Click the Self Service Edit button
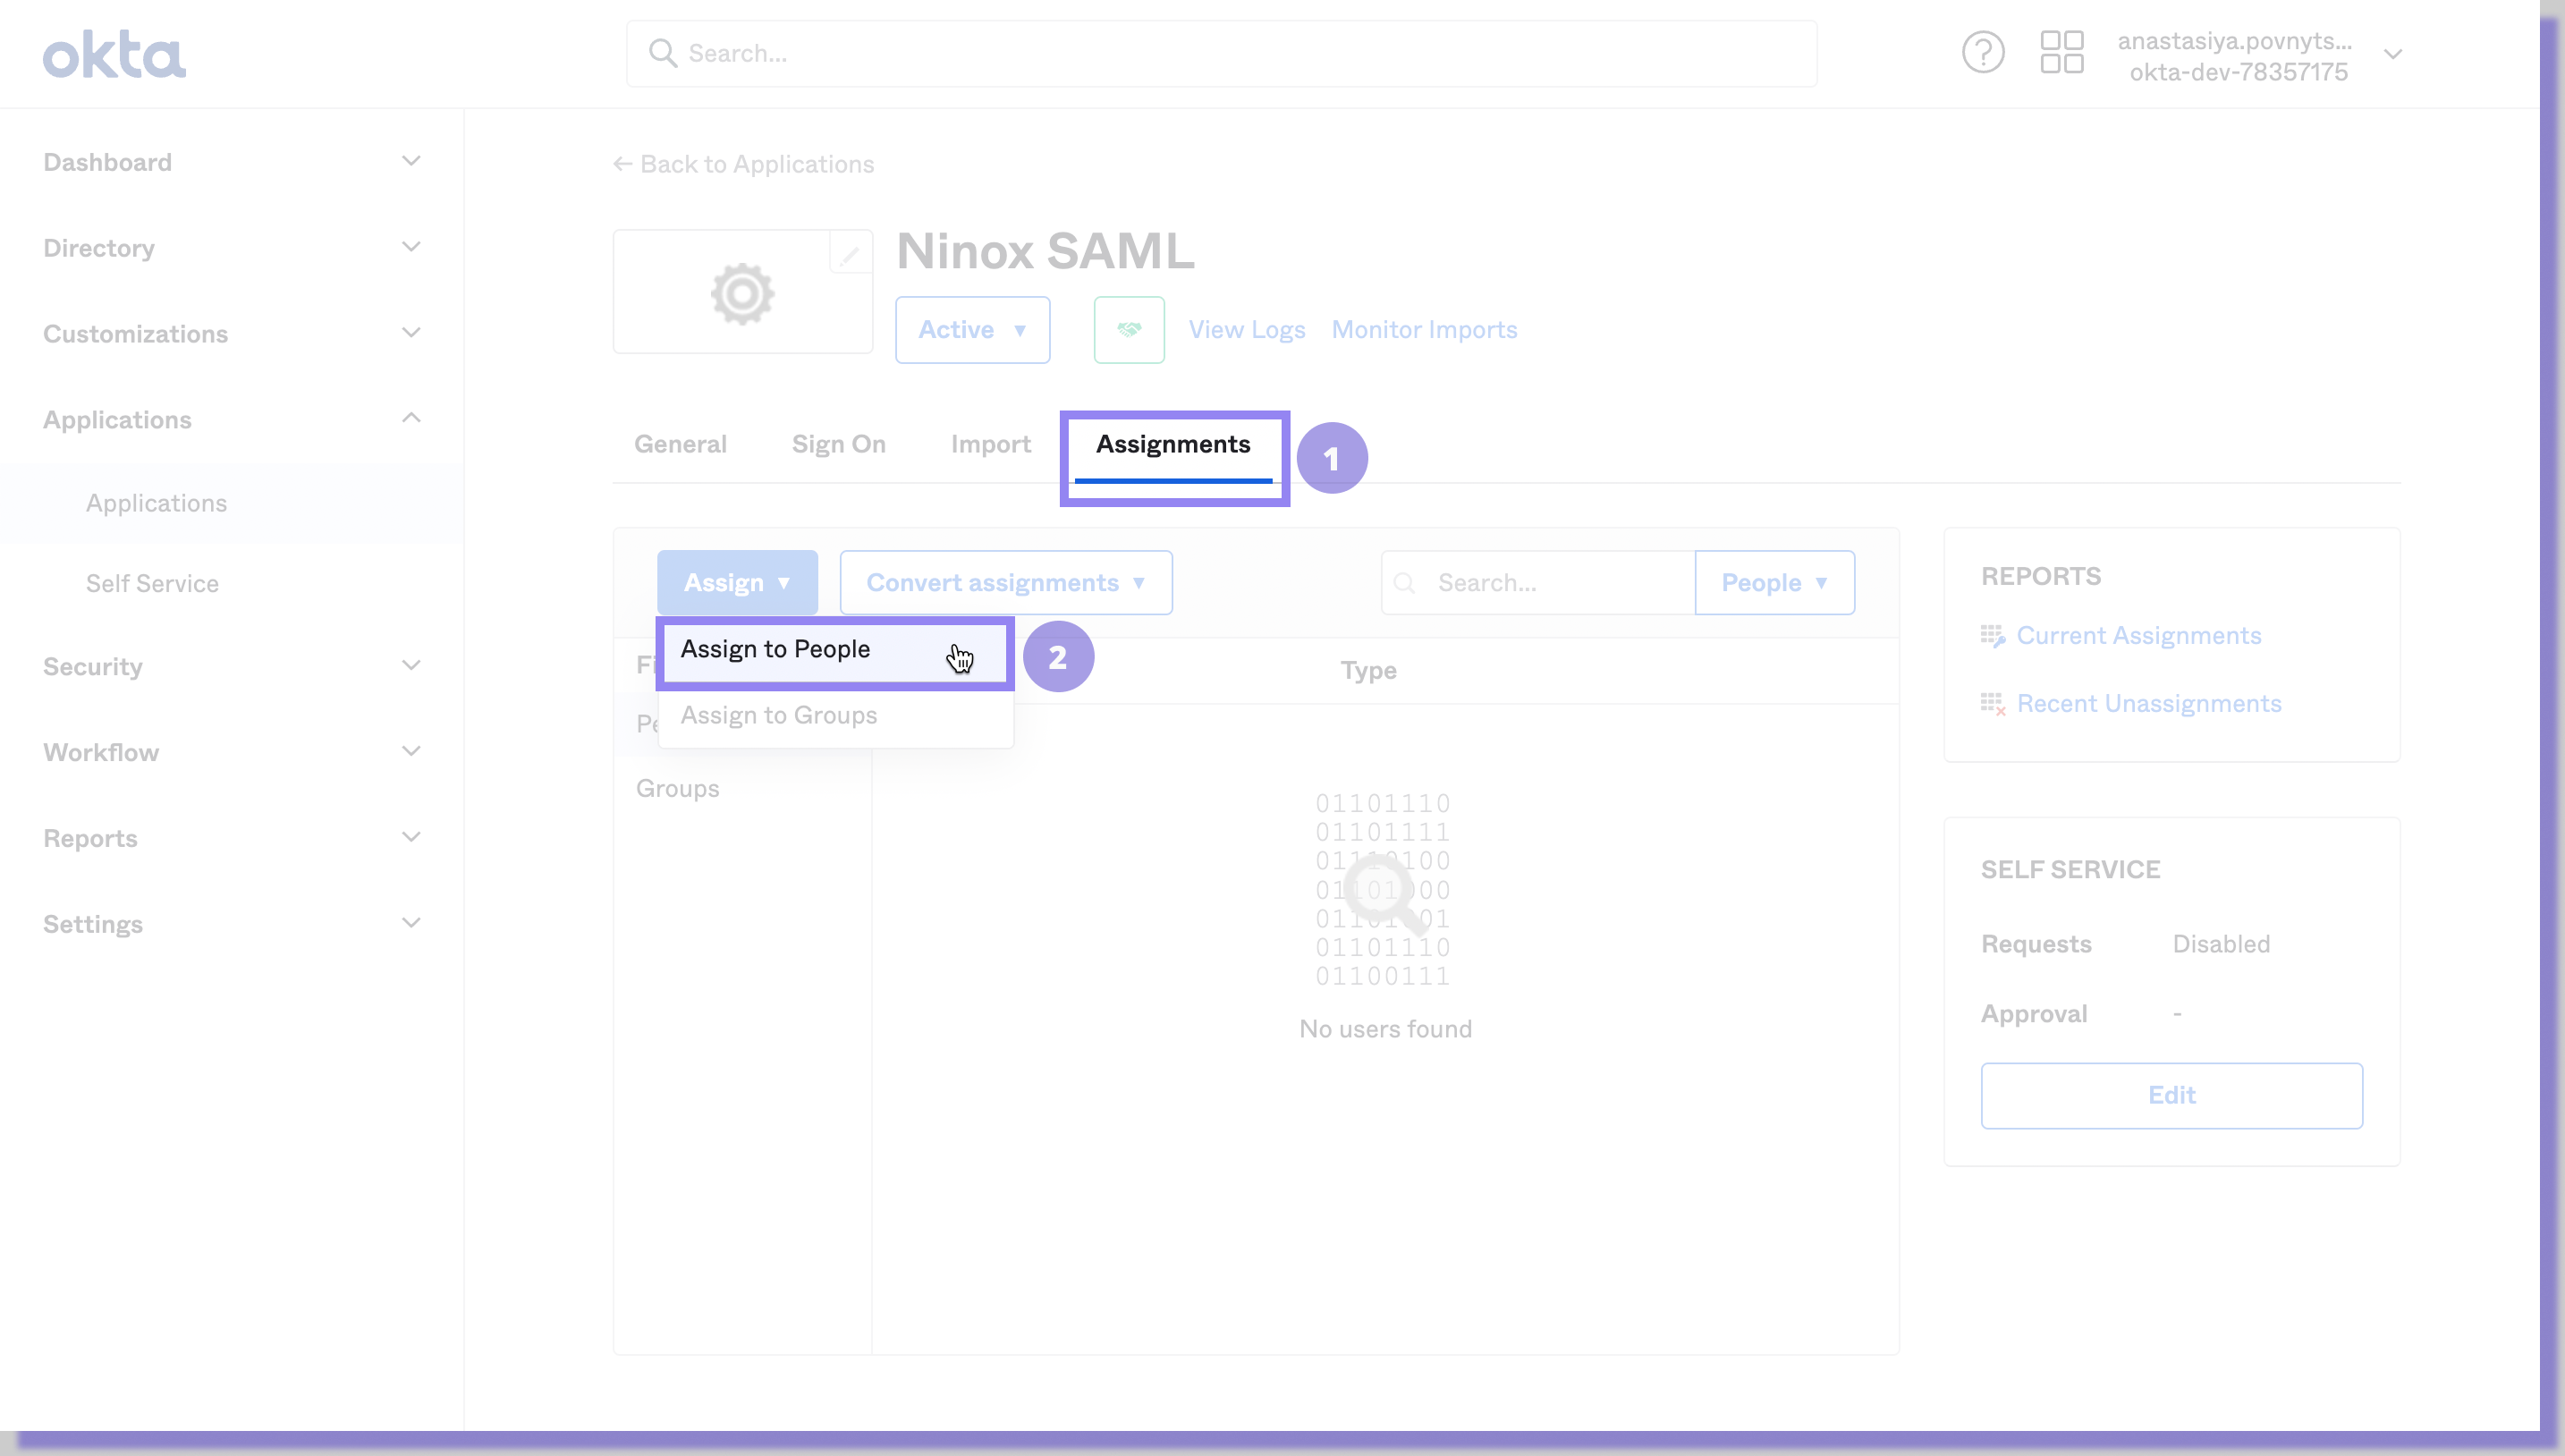 coord(2172,1096)
